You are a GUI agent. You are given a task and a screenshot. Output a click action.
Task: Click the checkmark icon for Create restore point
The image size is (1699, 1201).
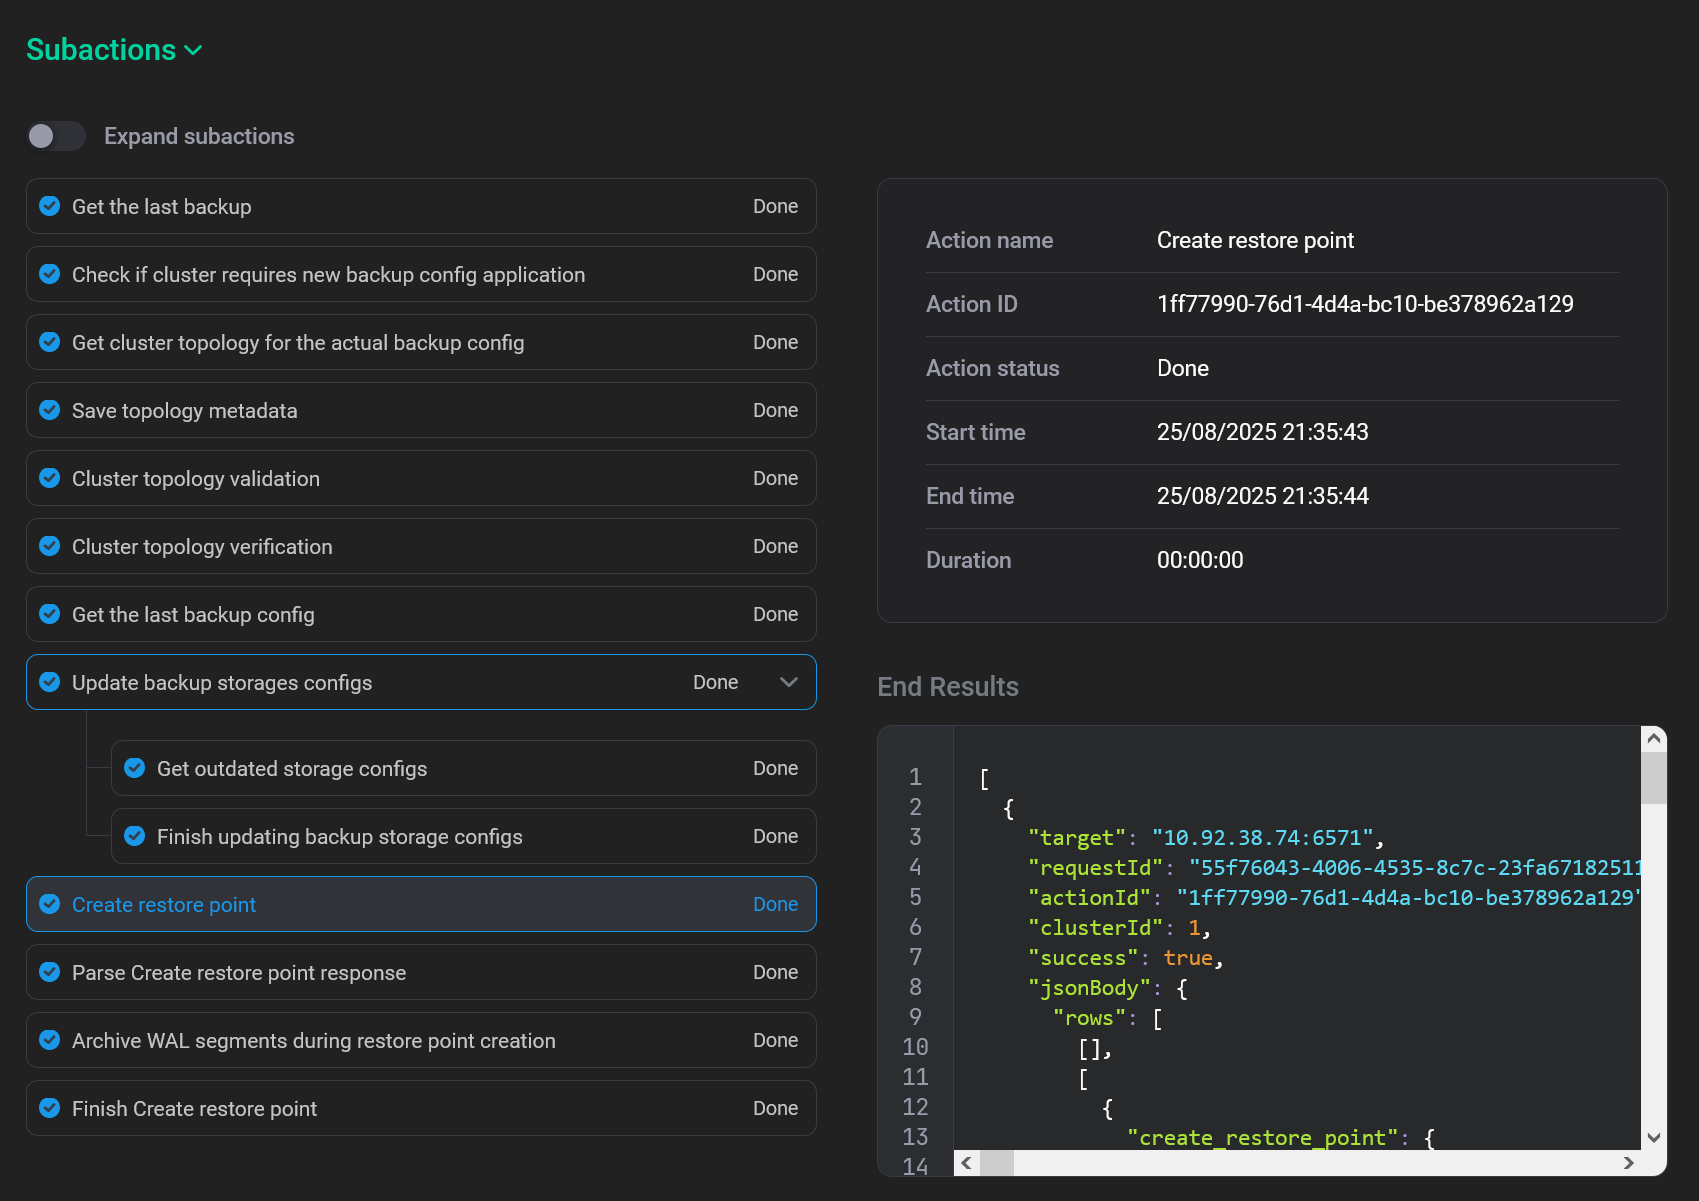(49, 904)
